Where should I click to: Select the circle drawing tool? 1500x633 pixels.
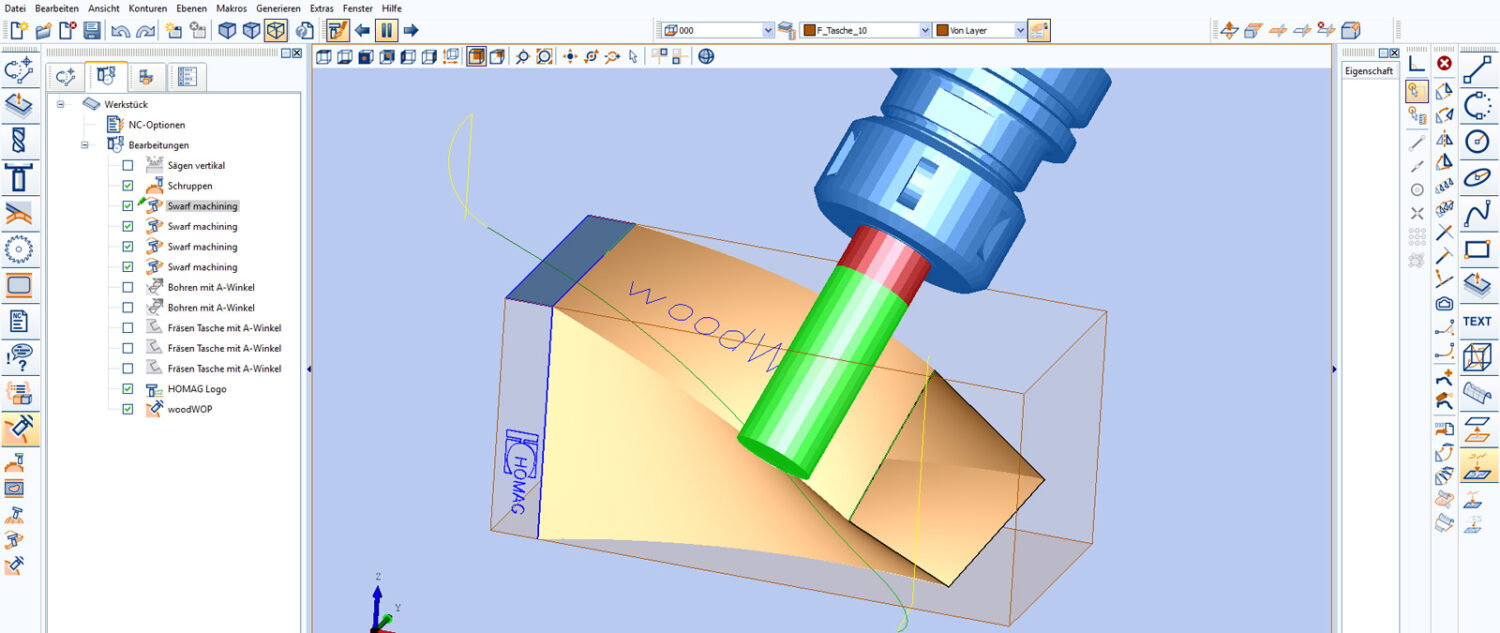coord(1477,142)
